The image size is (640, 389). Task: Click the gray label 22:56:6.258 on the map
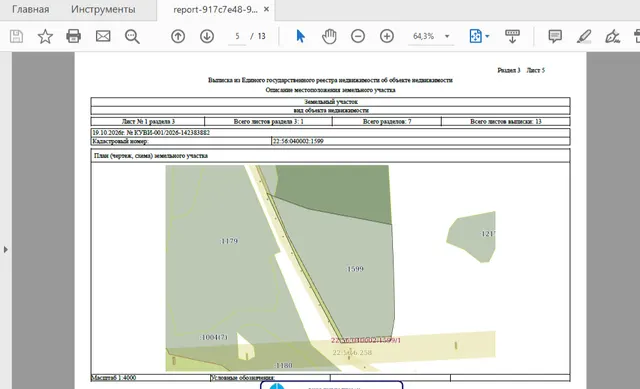352,352
